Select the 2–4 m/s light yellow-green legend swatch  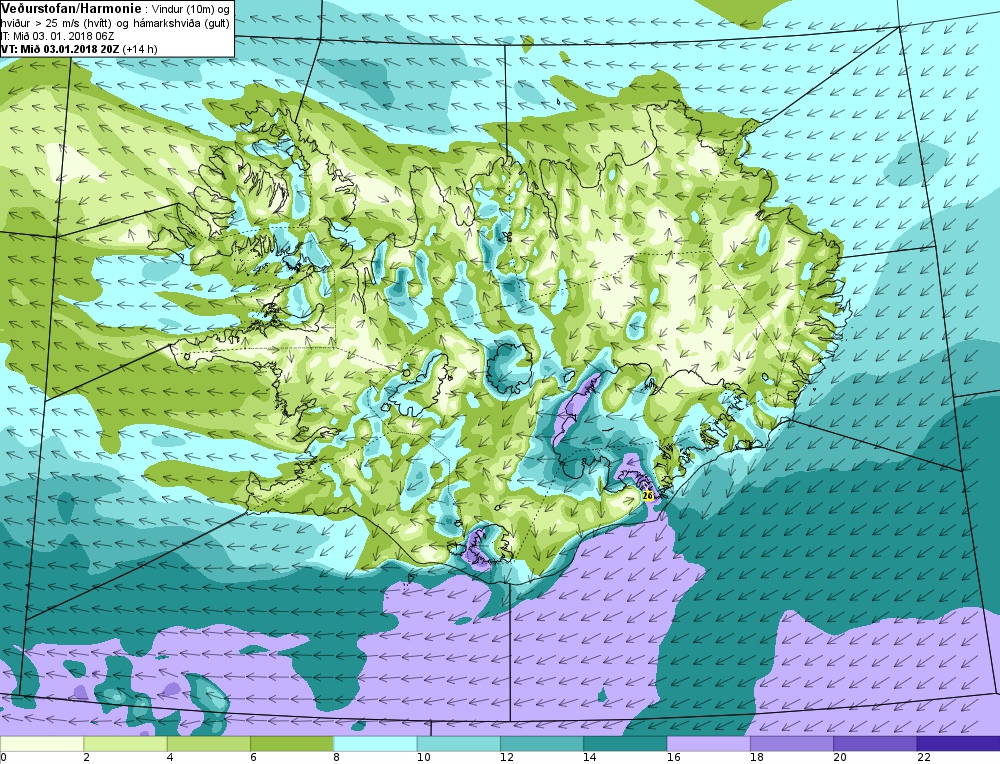click(125, 744)
